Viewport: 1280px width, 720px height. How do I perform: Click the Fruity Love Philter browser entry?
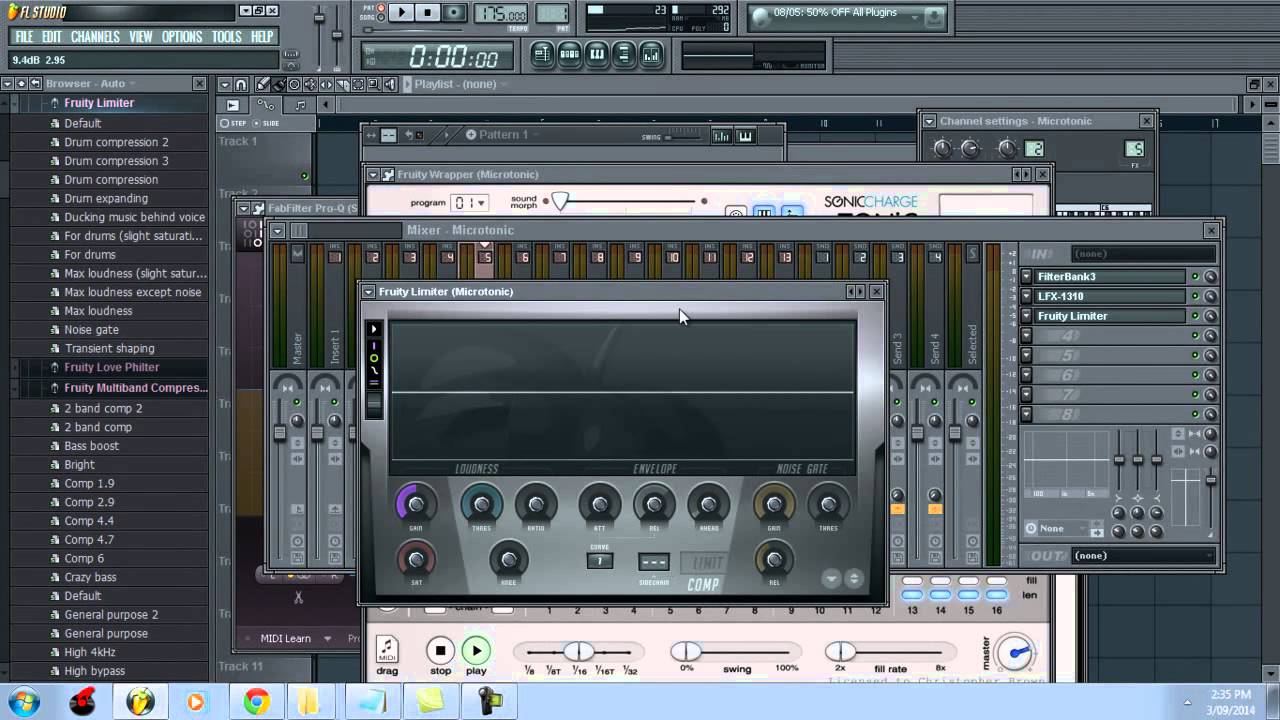point(112,367)
